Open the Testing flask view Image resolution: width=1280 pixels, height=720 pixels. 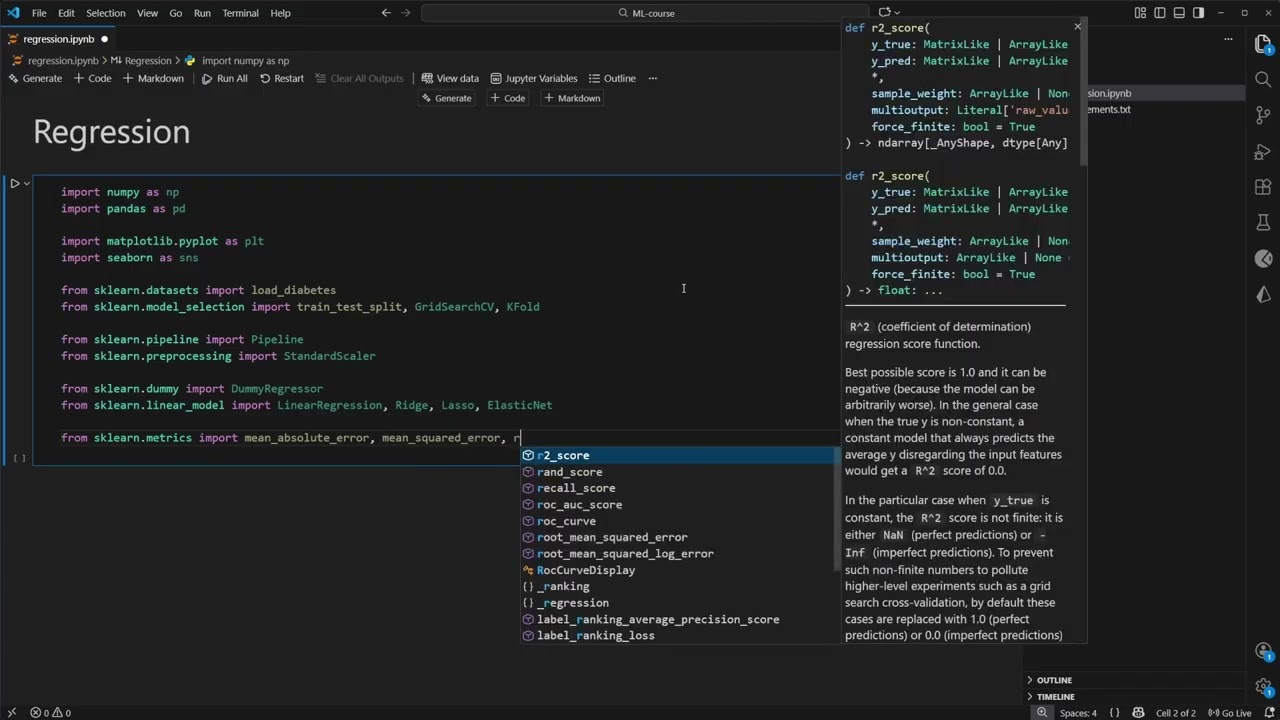tap(1263, 223)
